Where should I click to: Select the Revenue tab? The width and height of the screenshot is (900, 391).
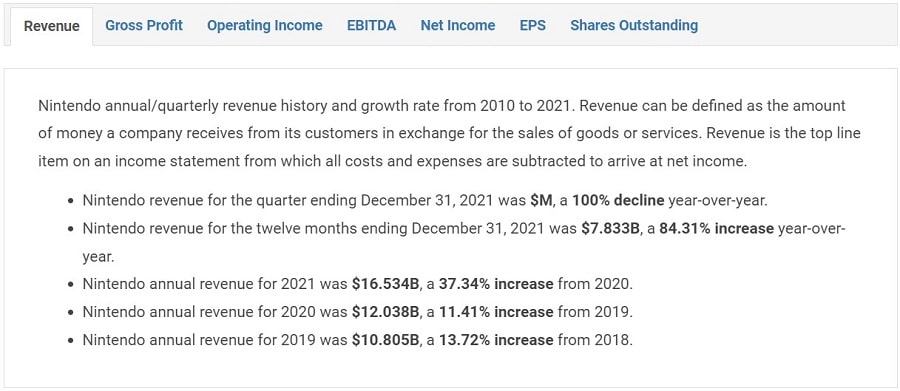(x=52, y=26)
